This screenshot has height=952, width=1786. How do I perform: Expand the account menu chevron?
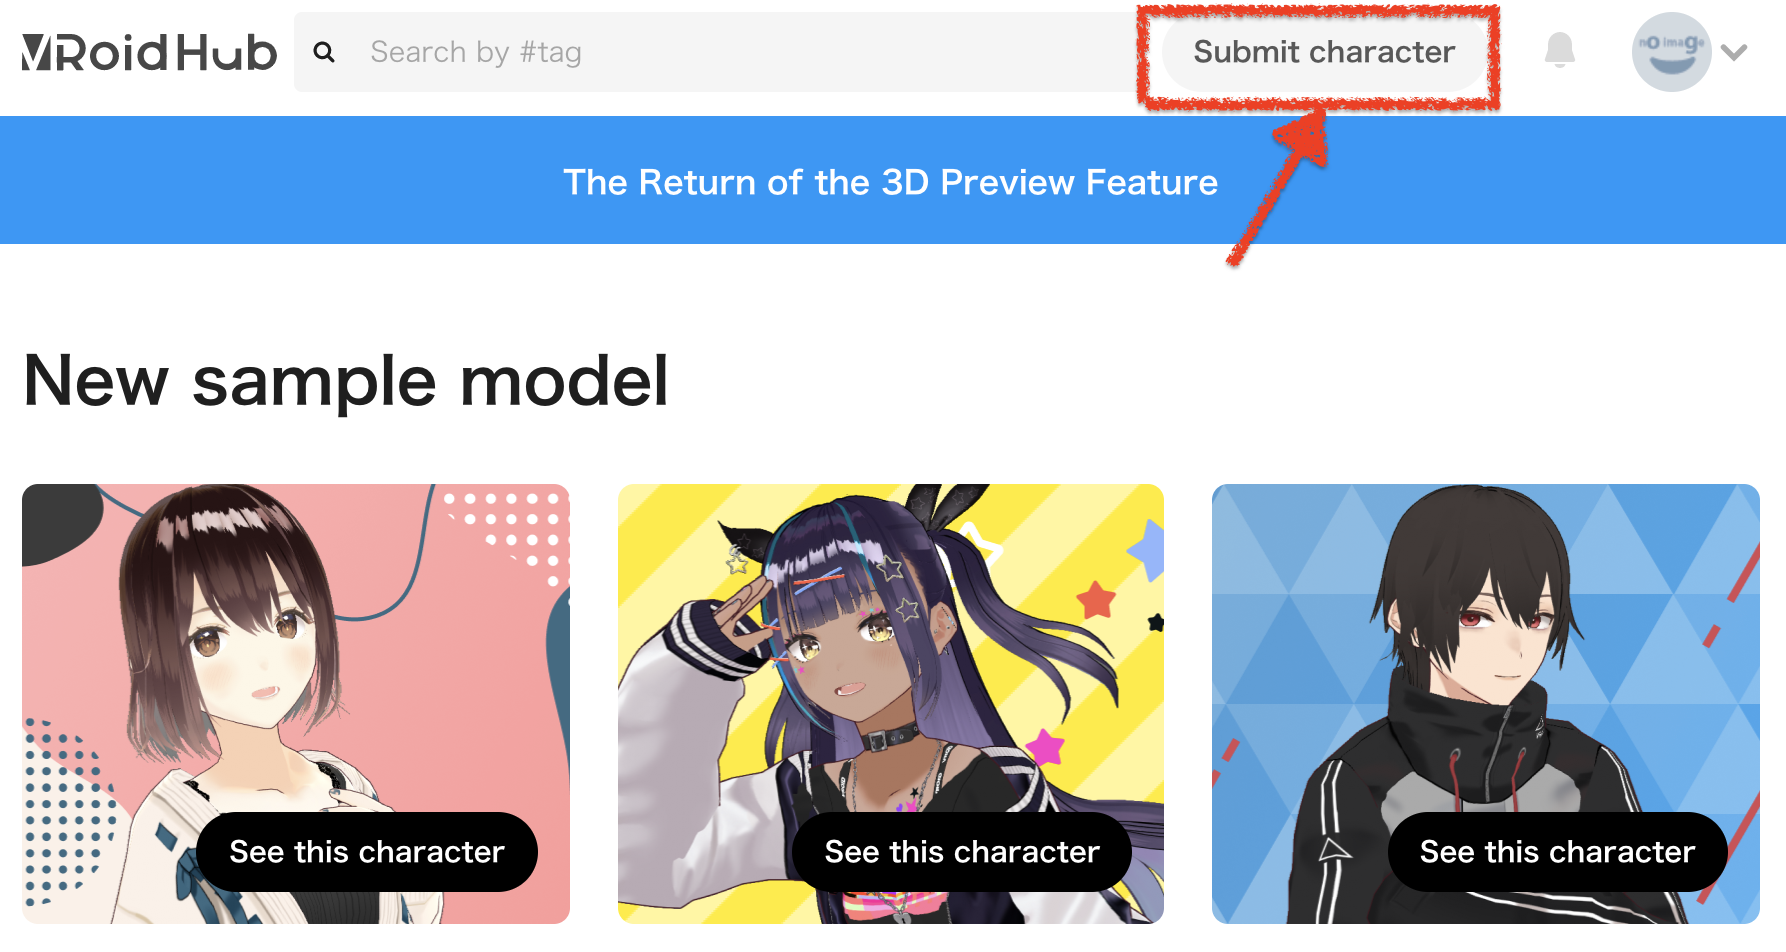(x=1734, y=52)
